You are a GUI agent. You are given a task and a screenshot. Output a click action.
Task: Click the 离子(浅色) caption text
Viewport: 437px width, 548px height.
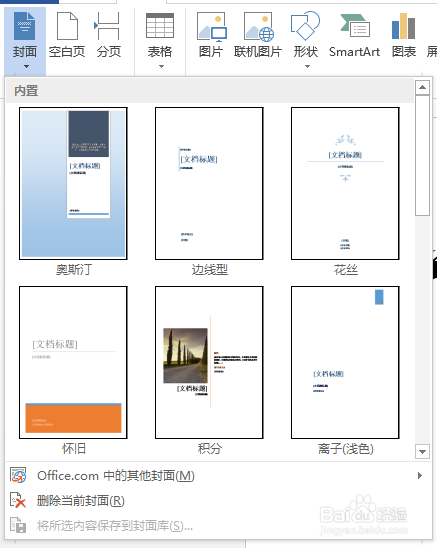(346, 449)
